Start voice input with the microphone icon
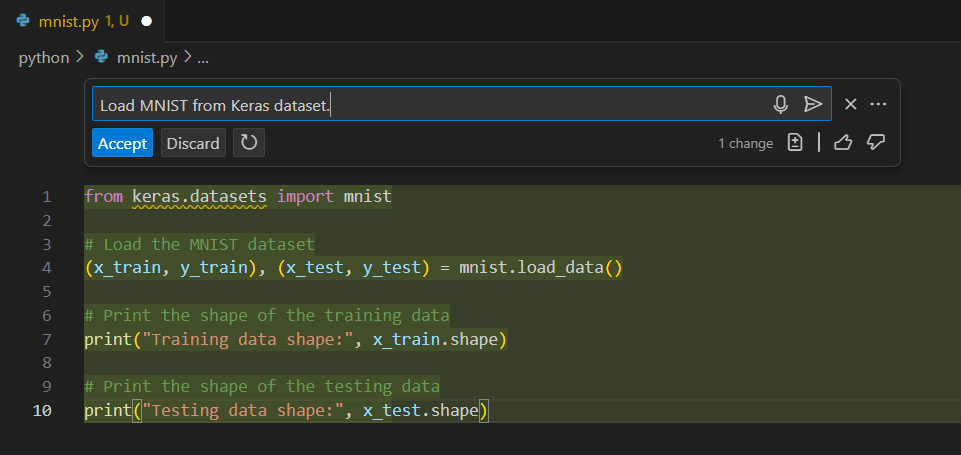Viewport: 961px width, 455px height. coord(781,105)
